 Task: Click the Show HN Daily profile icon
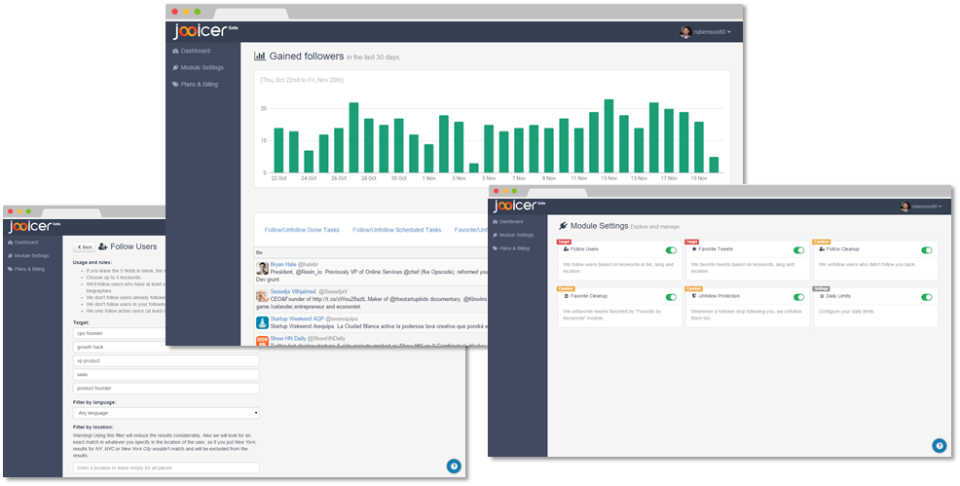(x=263, y=341)
